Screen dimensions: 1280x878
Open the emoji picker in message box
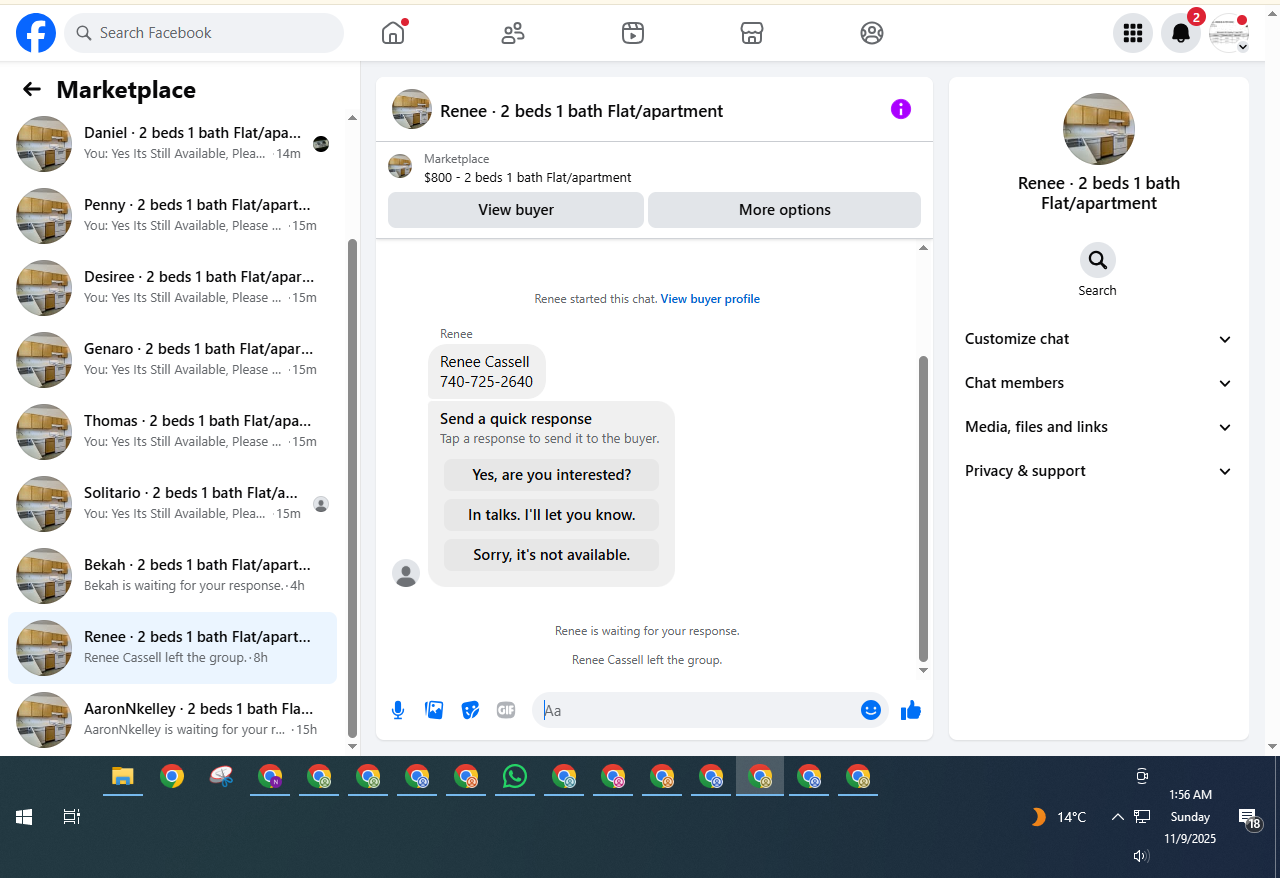(x=871, y=710)
